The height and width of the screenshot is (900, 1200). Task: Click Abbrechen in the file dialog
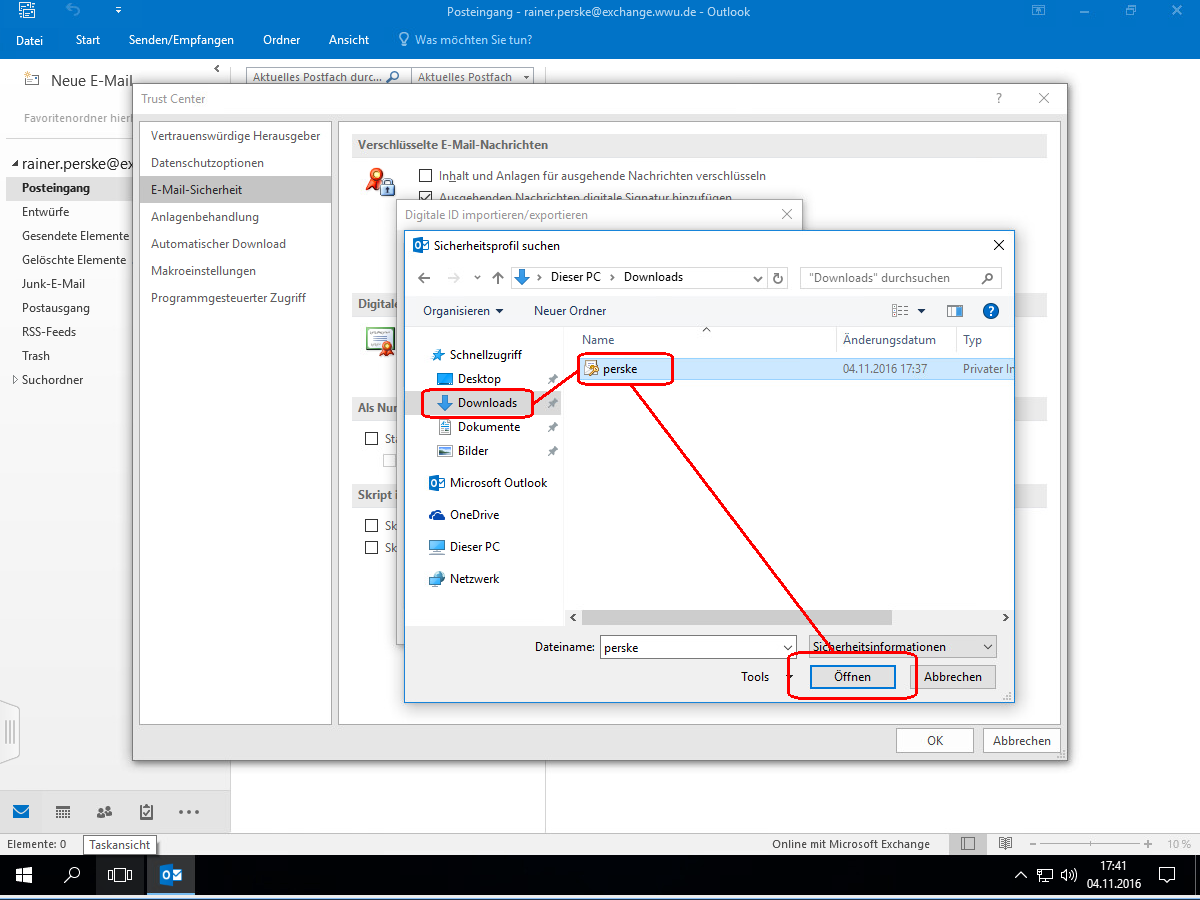click(952, 677)
